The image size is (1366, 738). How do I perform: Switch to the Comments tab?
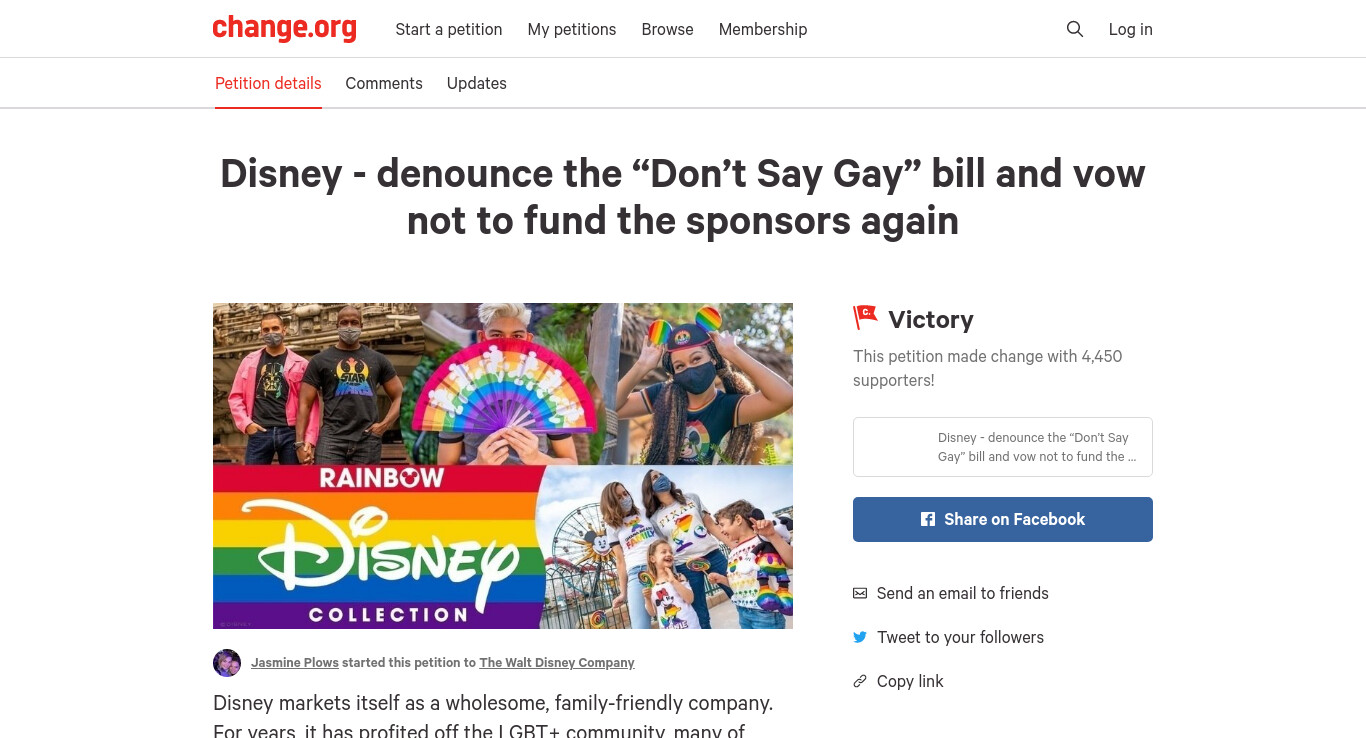(x=384, y=83)
